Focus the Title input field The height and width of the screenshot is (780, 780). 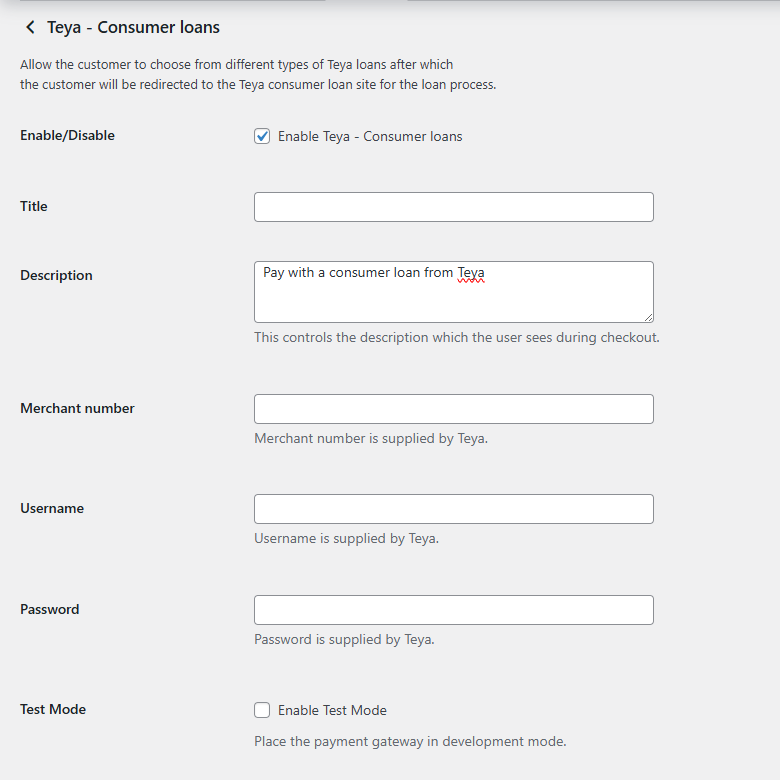pyautogui.click(x=454, y=207)
